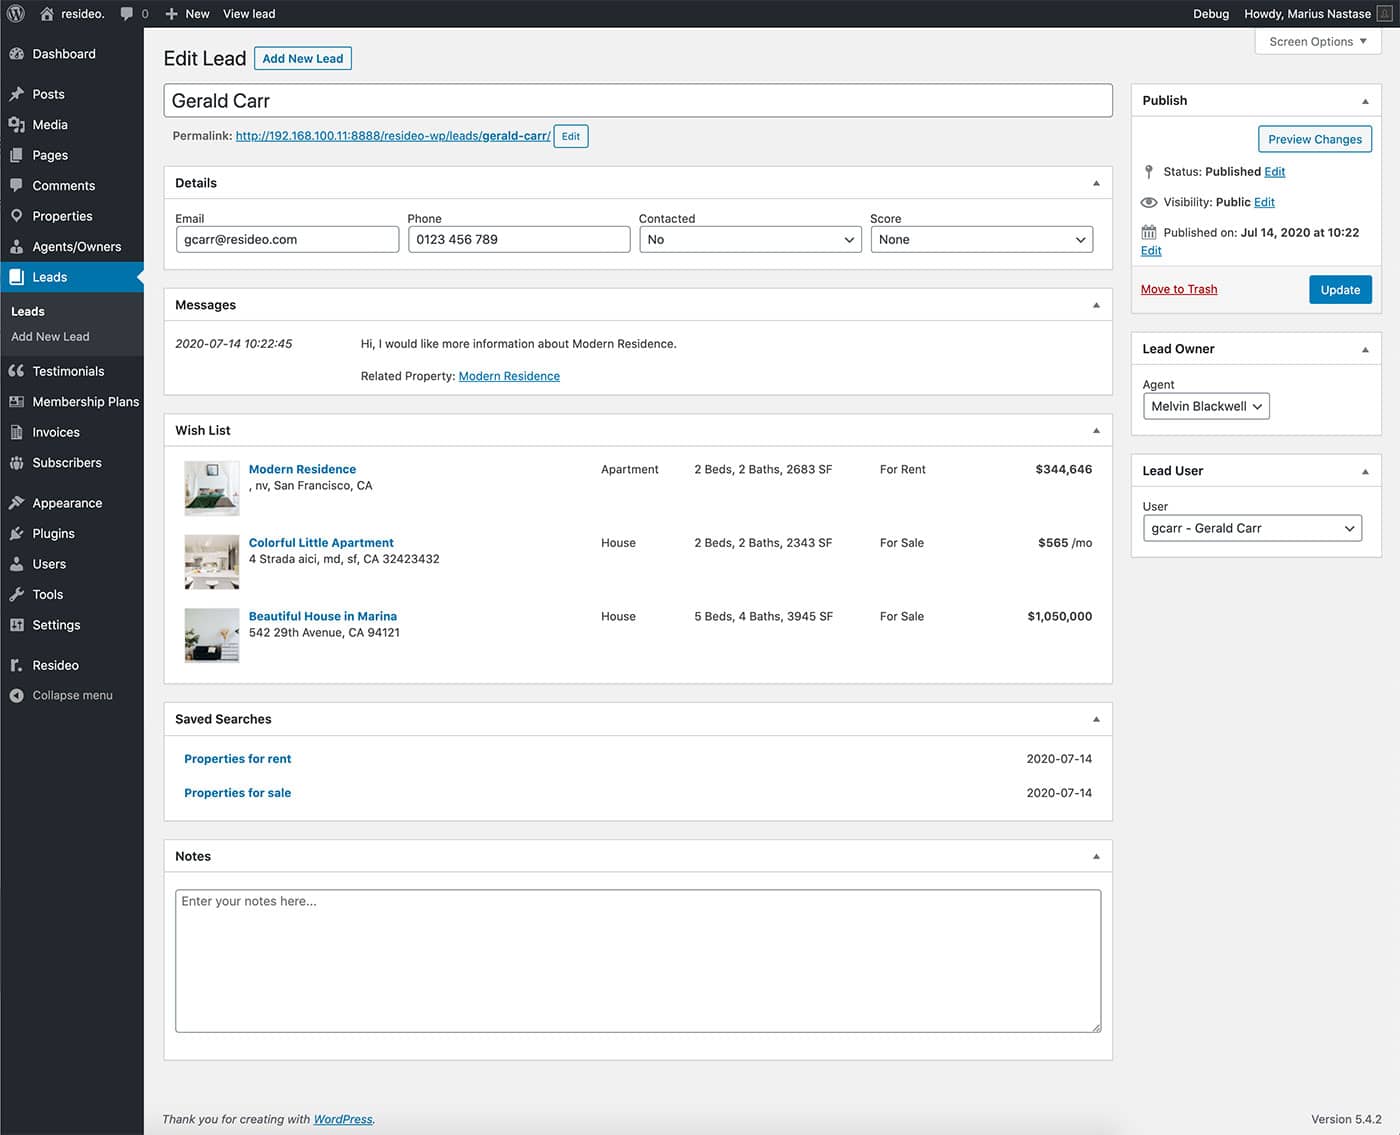Toggle the Publish panel arrow
The width and height of the screenshot is (1400, 1135).
(1365, 101)
